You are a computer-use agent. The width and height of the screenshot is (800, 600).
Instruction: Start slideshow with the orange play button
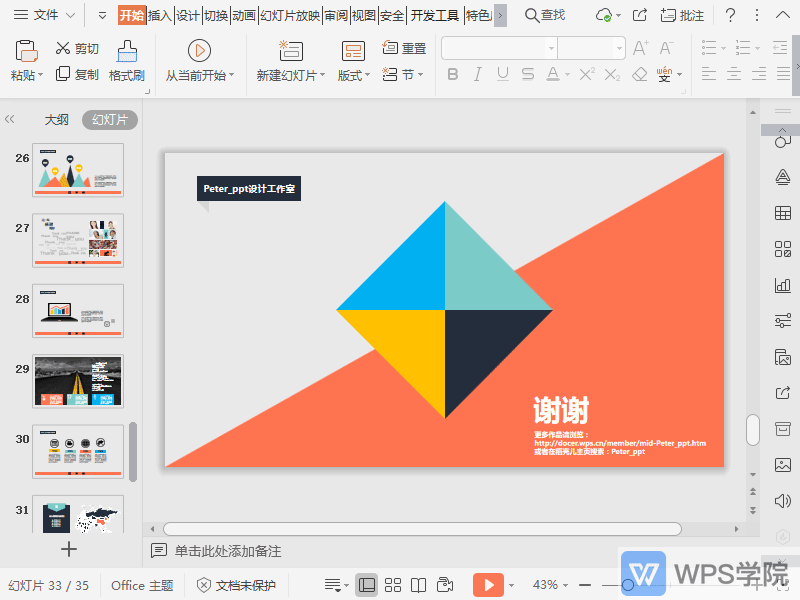click(x=488, y=585)
